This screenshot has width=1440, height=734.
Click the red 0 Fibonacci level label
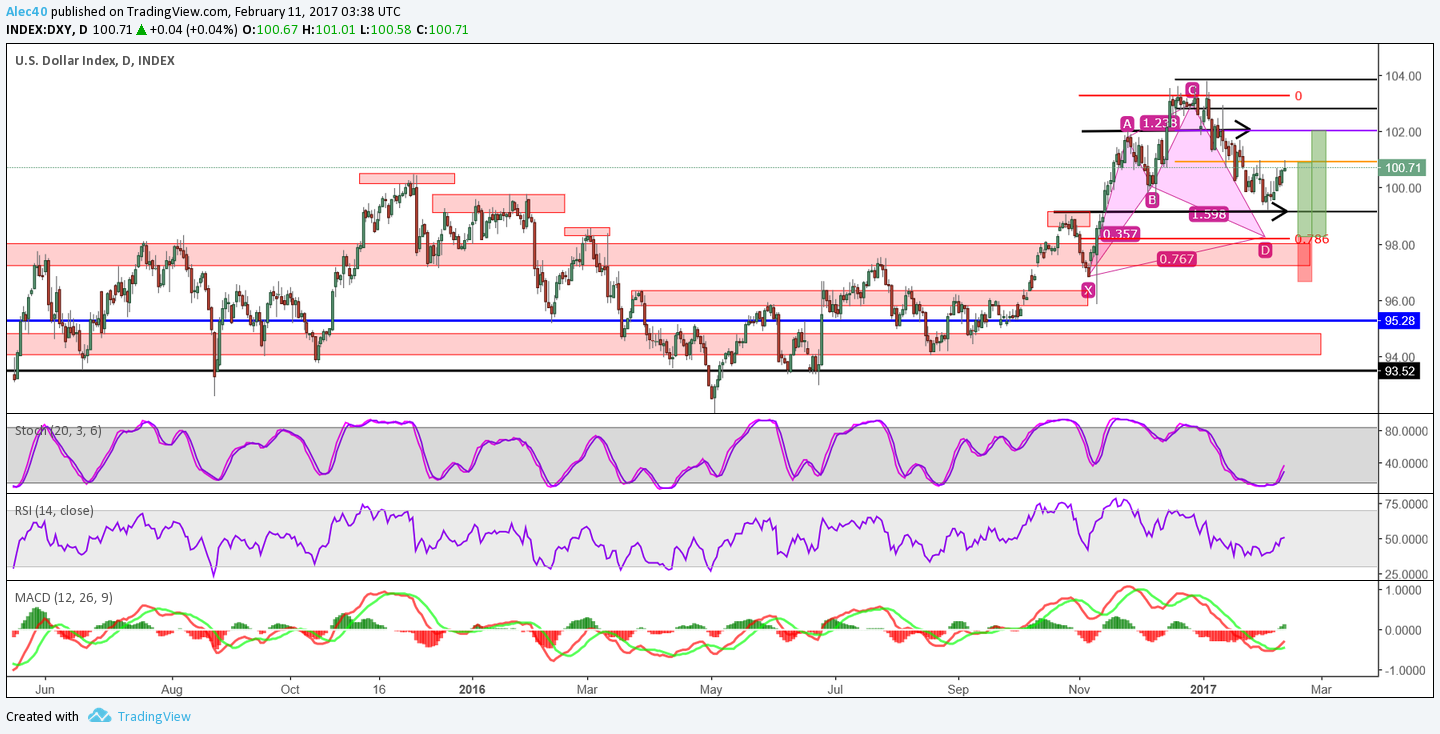1298,96
